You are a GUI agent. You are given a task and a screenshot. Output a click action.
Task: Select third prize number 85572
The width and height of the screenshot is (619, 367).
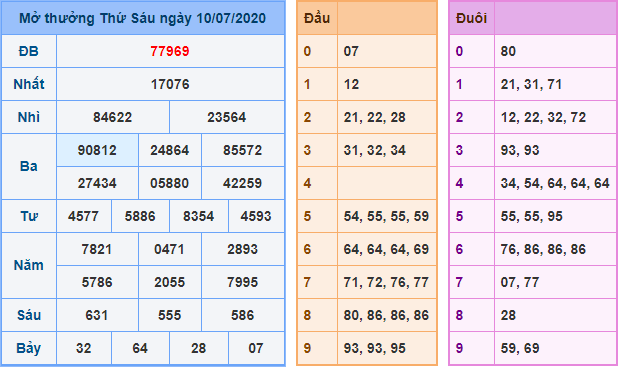pyautogui.click(x=242, y=150)
